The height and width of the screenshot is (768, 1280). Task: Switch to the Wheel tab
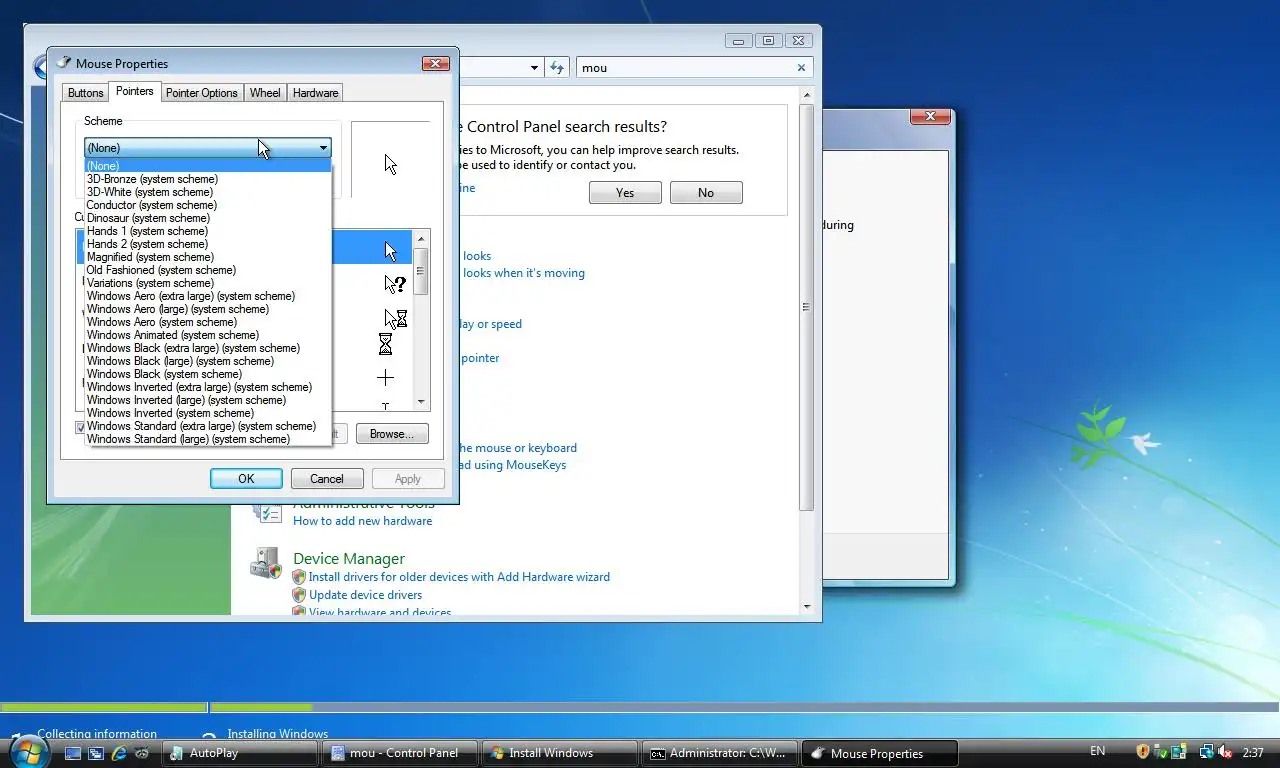[265, 93]
